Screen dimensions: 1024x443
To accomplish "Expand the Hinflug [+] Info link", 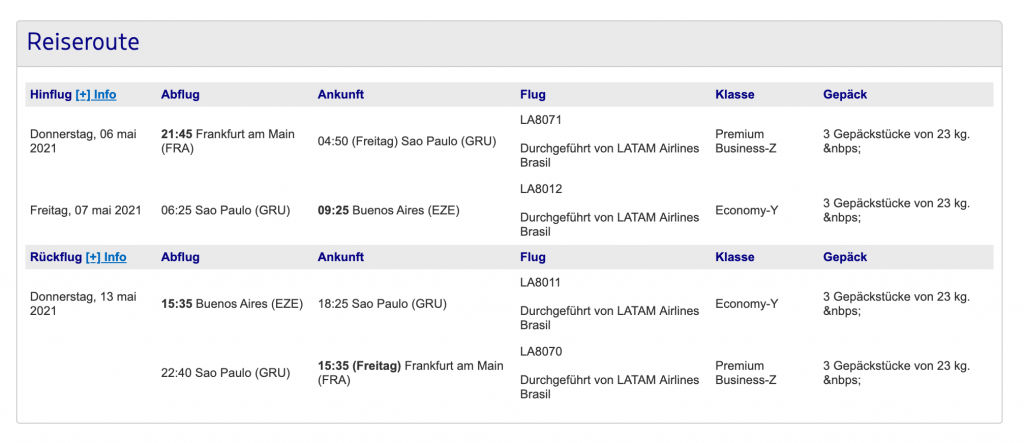I will (96, 95).
